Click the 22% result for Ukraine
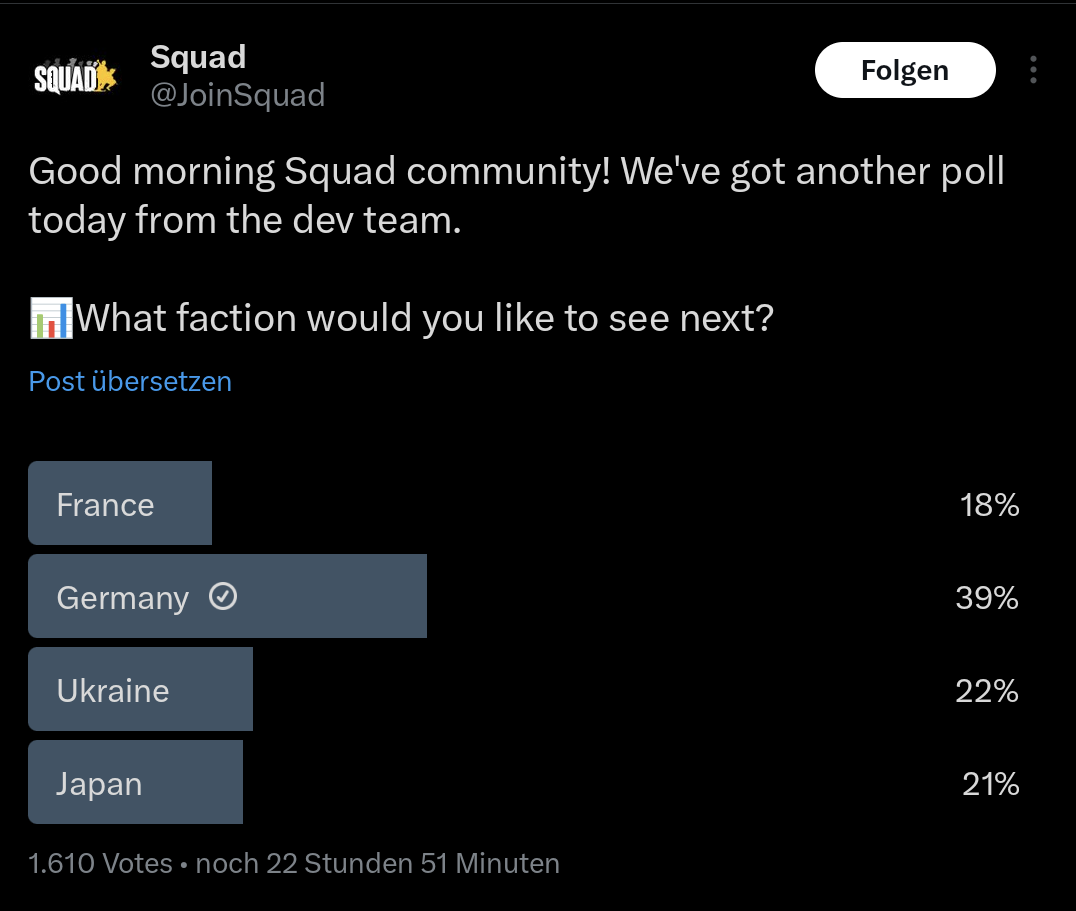1076x911 pixels. coord(987,691)
